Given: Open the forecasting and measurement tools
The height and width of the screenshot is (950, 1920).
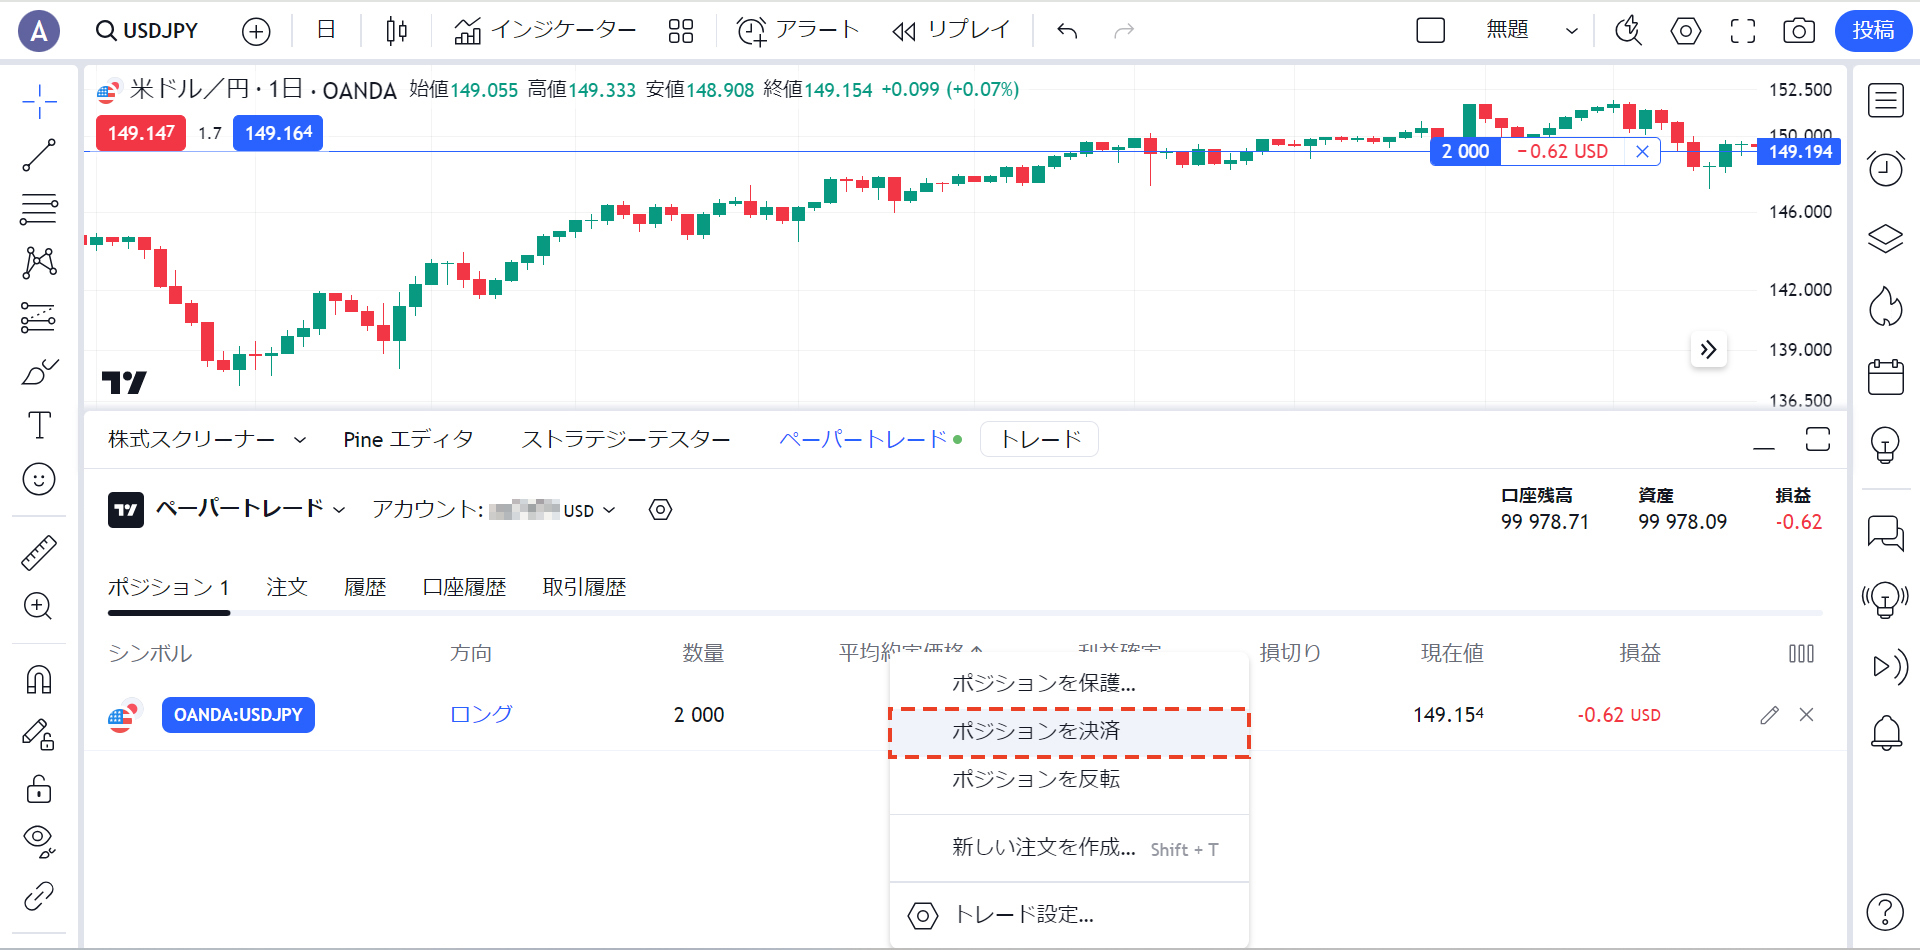Looking at the screenshot, I should click(x=39, y=317).
